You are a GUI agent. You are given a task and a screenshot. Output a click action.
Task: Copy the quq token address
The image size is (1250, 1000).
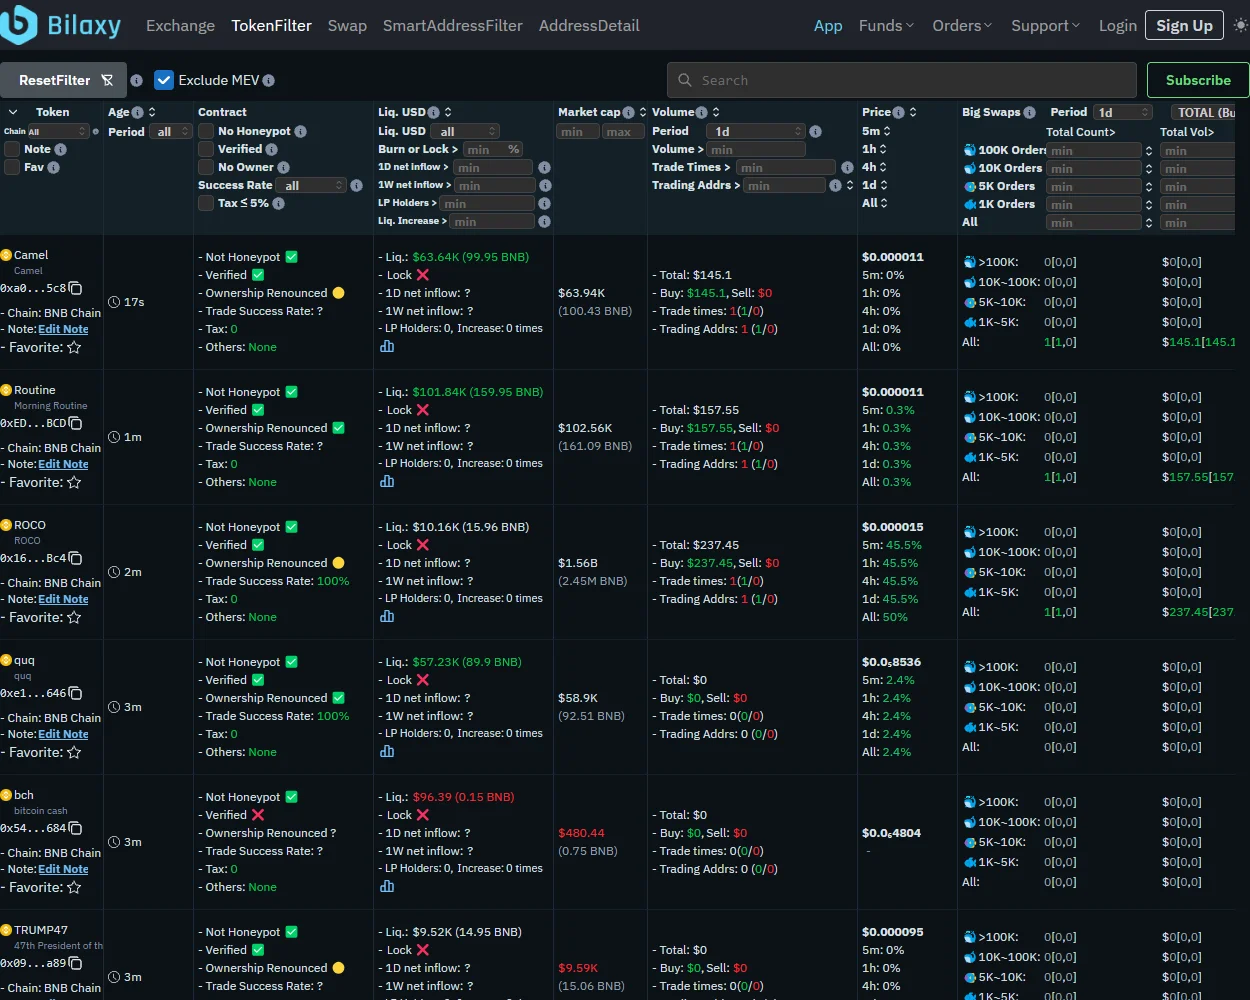click(x=75, y=693)
